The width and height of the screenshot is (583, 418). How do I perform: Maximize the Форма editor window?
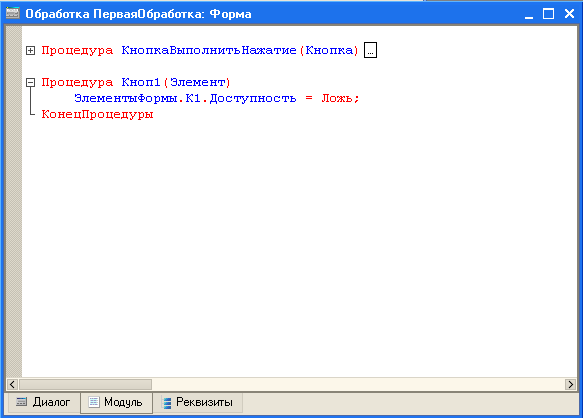tap(548, 14)
